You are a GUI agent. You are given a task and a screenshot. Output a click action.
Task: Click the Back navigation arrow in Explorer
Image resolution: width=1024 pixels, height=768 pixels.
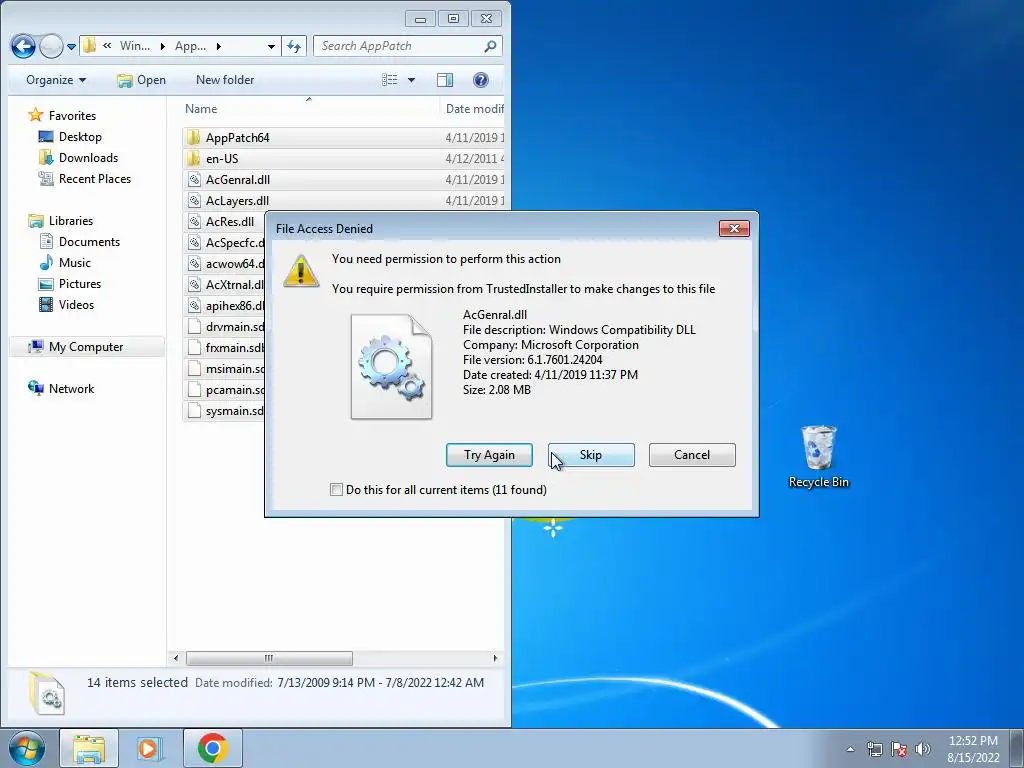click(x=23, y=46)
